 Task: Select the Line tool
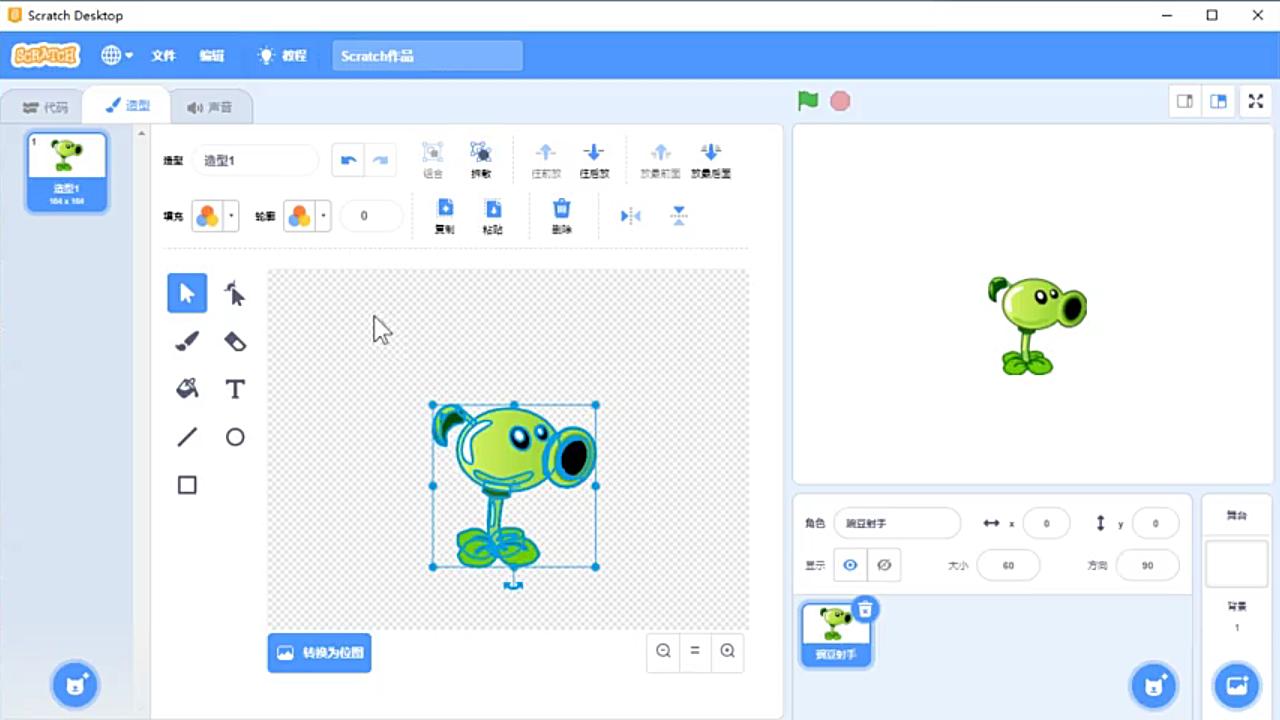(187, 437)
